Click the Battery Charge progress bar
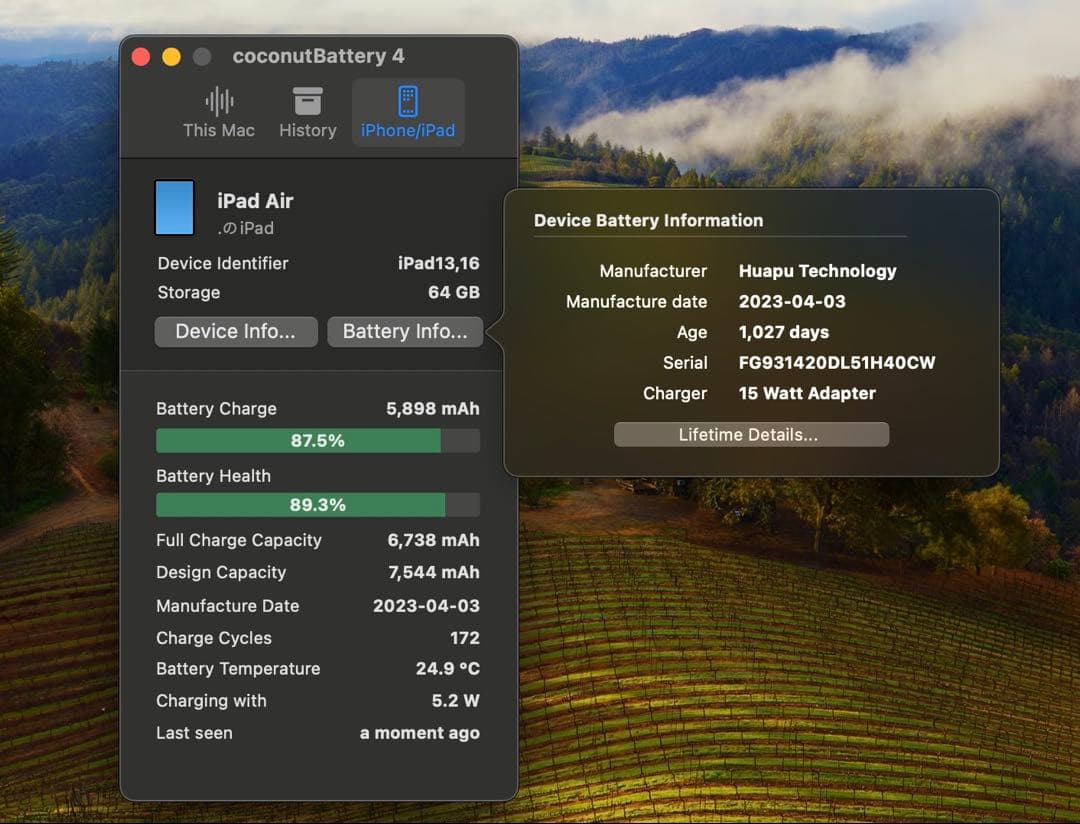Image resolution: width=1080 pixels, height=824 pixels. coord(317,440)
